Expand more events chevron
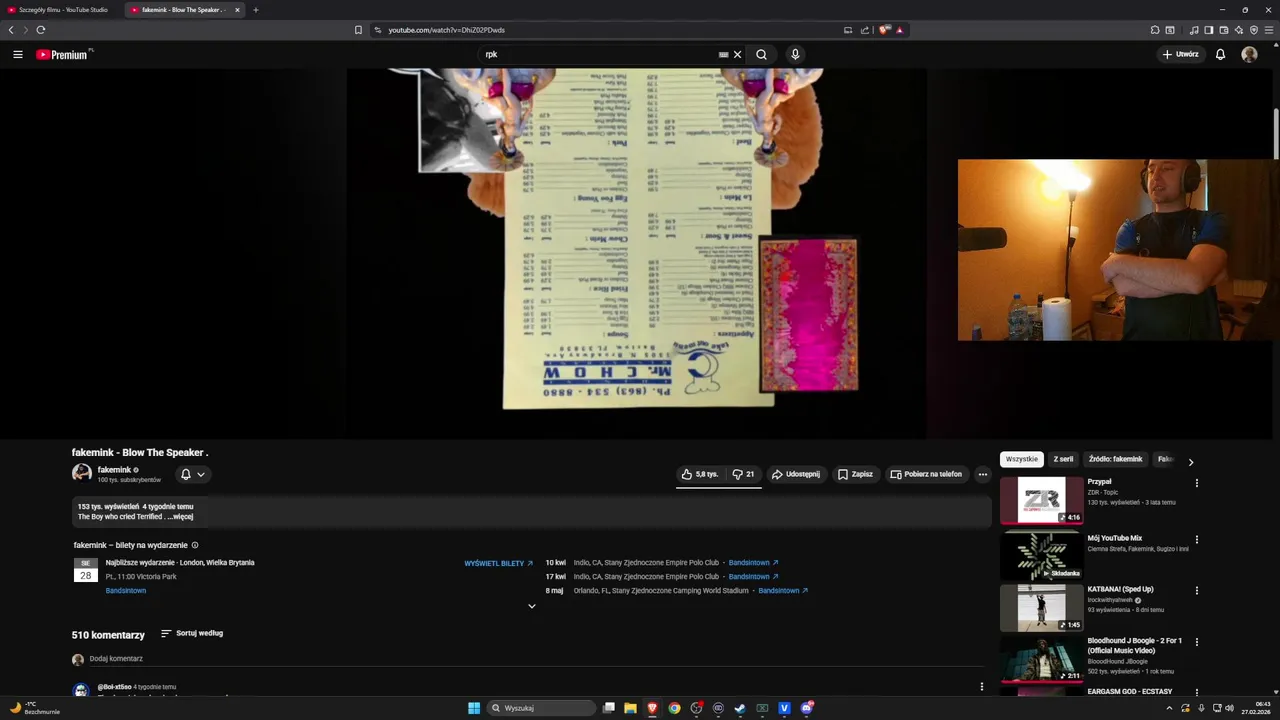This screenshot has width=1280, height=720. pyautogui.click(x=531, y=606)
